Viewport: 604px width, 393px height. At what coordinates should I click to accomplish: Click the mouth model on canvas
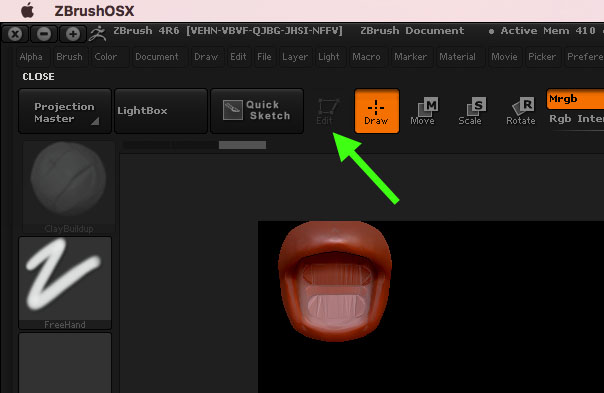(335, 281)
